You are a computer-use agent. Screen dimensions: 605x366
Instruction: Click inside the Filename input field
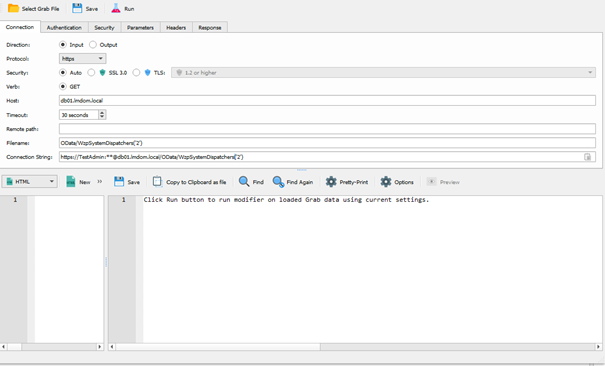pos(327,143)
